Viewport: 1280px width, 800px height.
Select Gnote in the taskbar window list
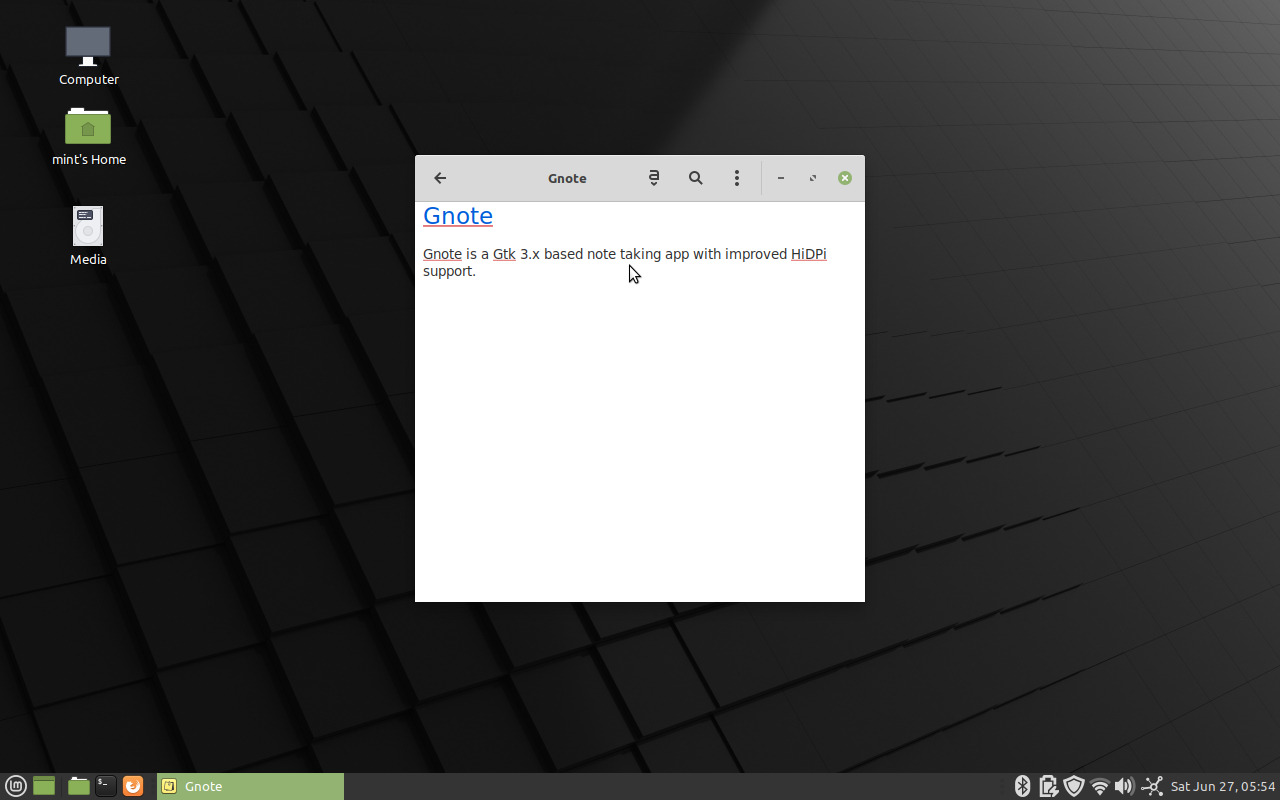coord(250,786)
